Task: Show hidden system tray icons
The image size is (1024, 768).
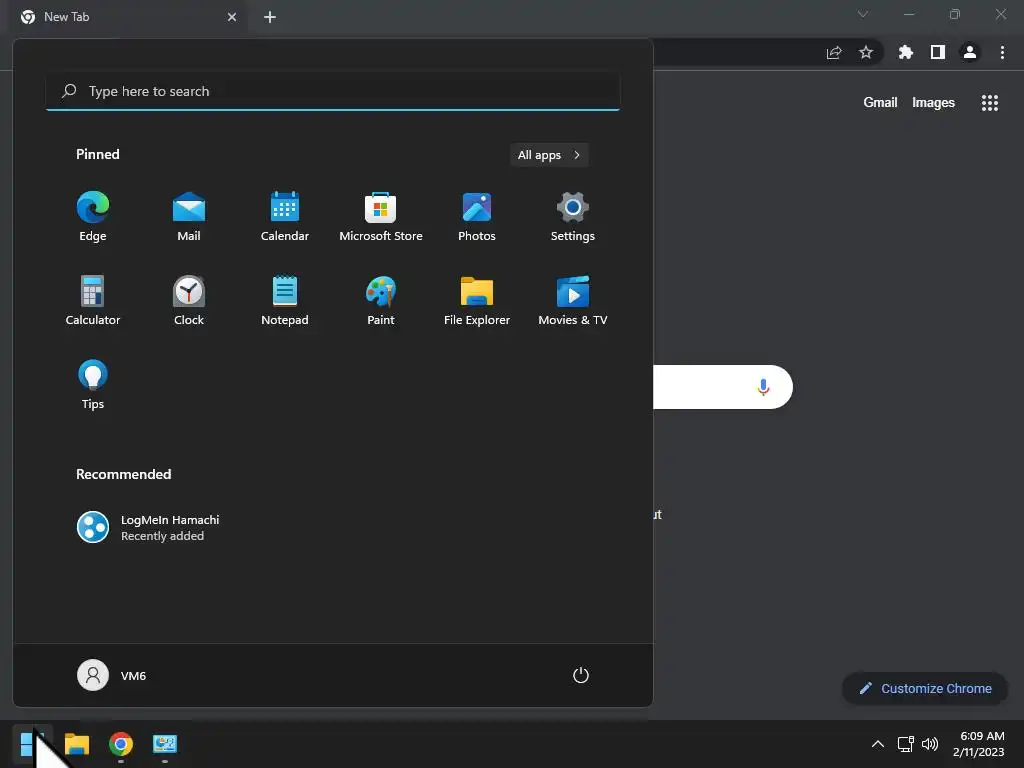Action: tap(878, 744)
